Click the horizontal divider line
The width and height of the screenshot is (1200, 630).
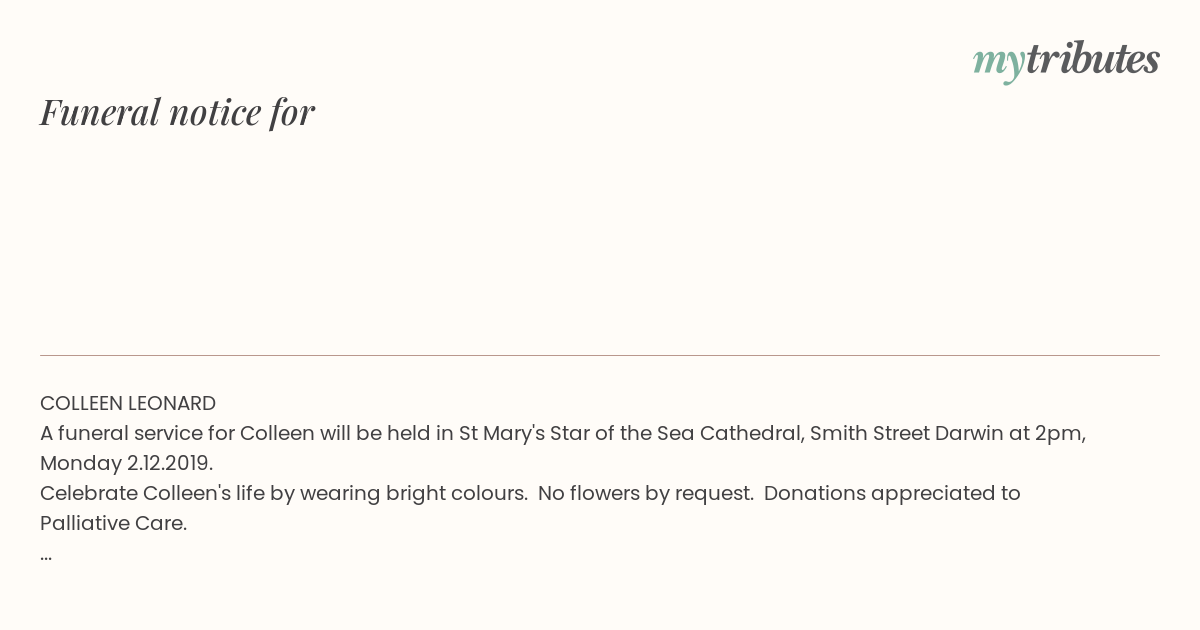tap(600, 355)
